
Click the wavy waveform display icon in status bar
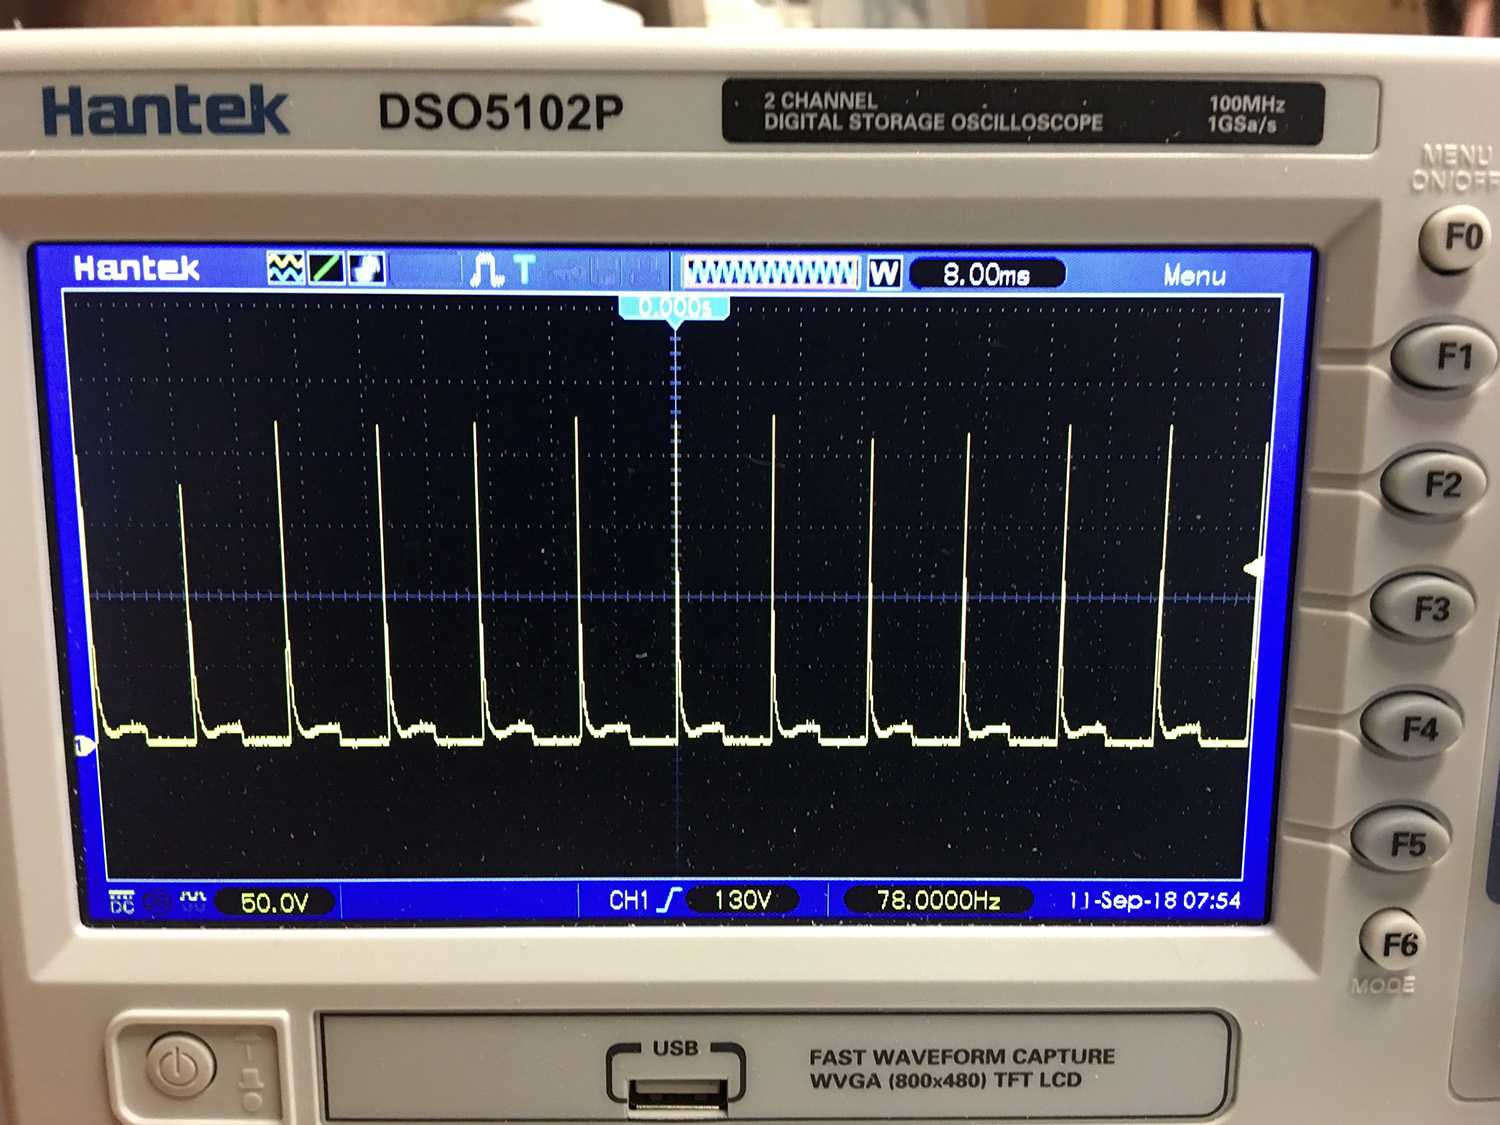pos(286,268)
